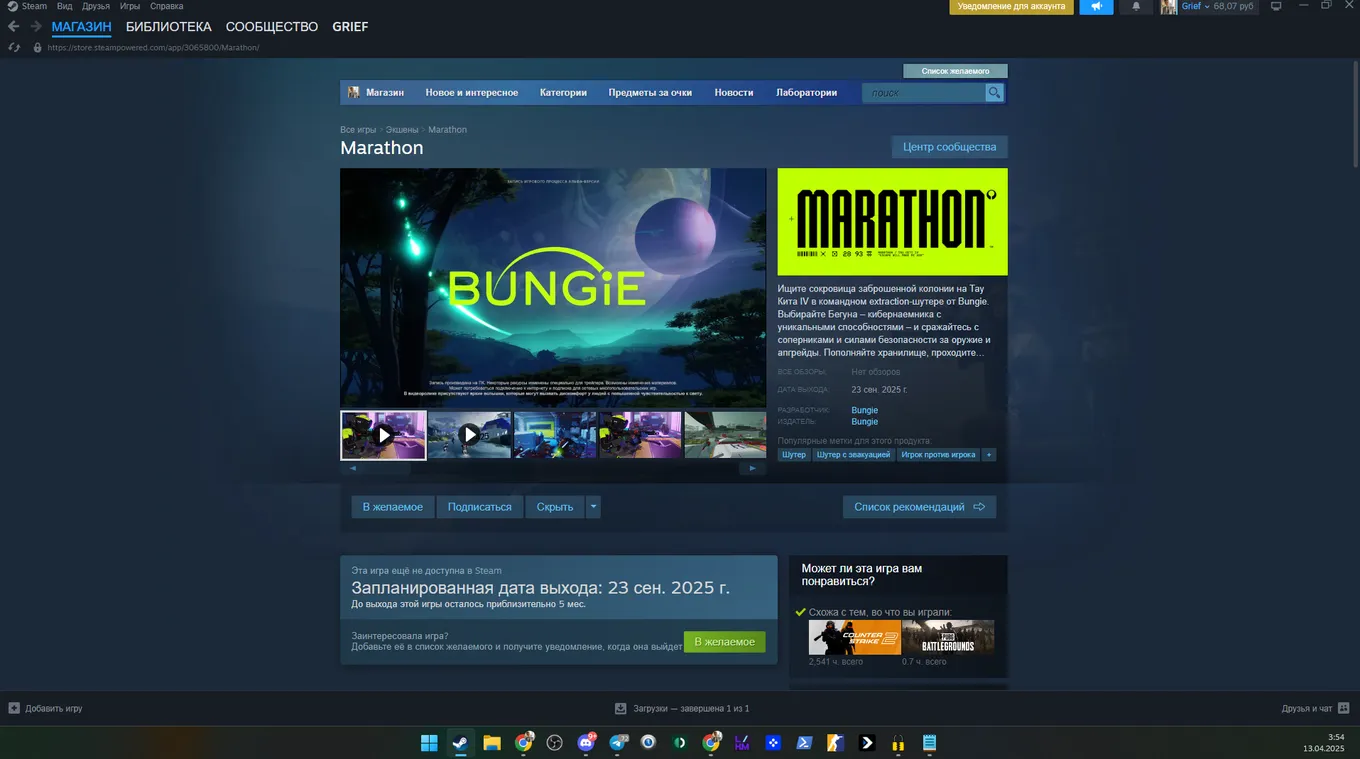Click the yellow padlock taskbar icon
Viewport: 1360px width, 759px height.
click(x=898, y=743)
